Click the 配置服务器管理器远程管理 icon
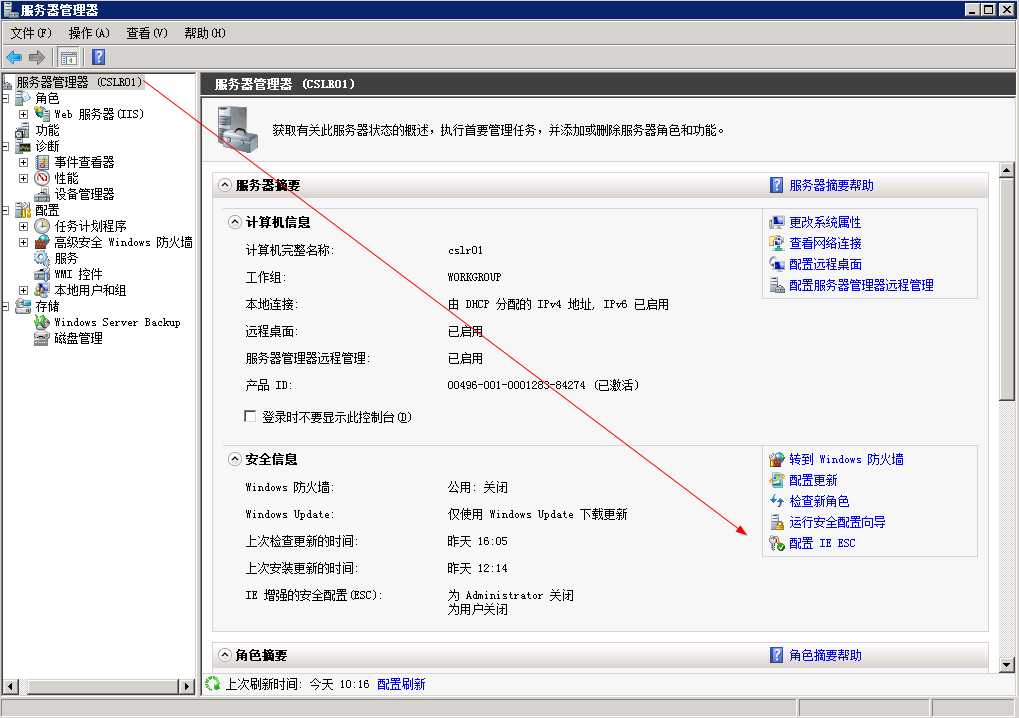Viewport: 1019px width, 718px height. pyautogui.click(x=777, y=285)
